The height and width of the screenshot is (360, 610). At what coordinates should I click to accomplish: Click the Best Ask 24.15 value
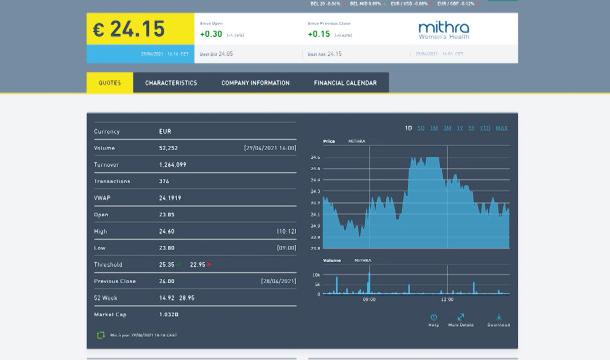(x=334, y=54)
